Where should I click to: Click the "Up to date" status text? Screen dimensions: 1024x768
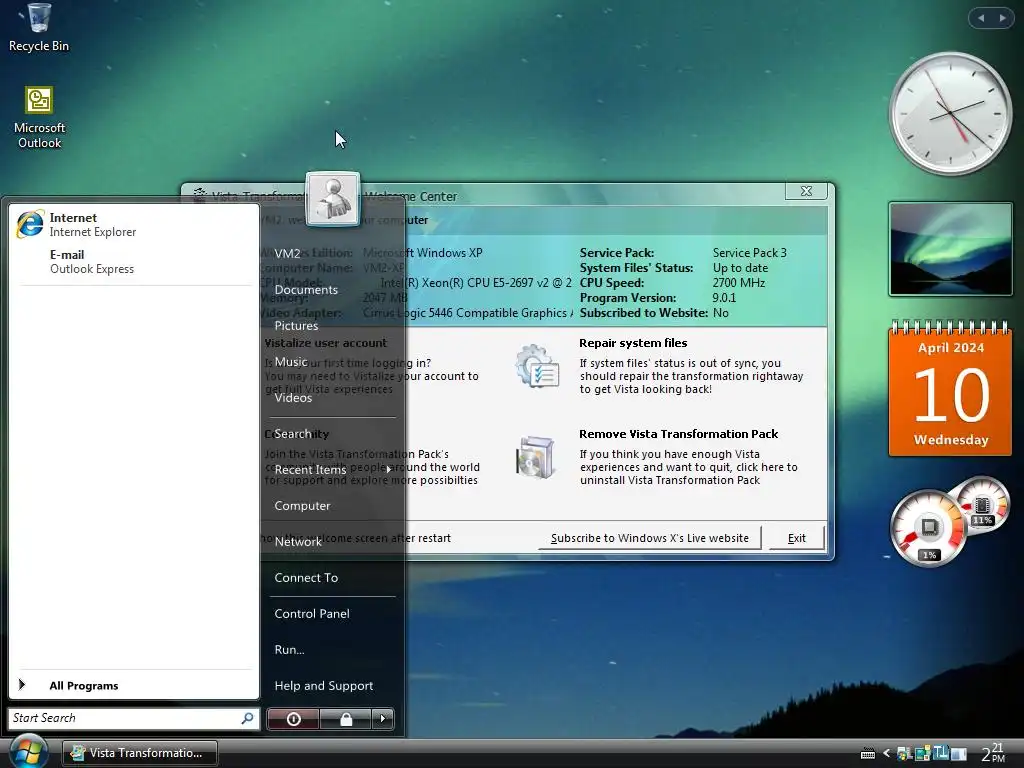740,268
